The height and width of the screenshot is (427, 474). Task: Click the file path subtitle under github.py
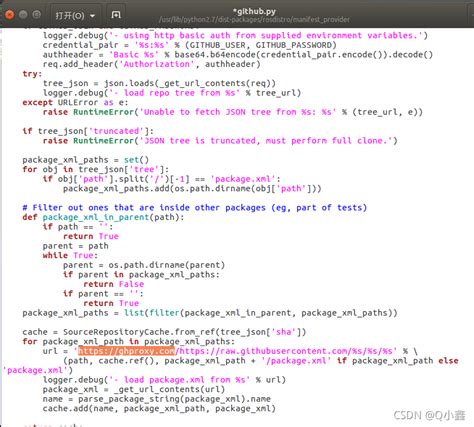coord(254,19)
